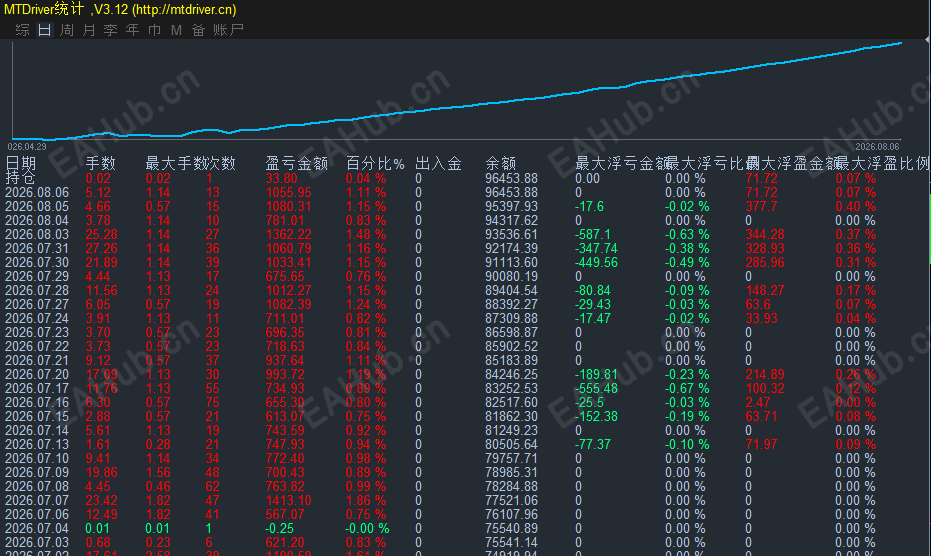
Task: Click the 最大手数 column header
Action: tap(176, 163)
